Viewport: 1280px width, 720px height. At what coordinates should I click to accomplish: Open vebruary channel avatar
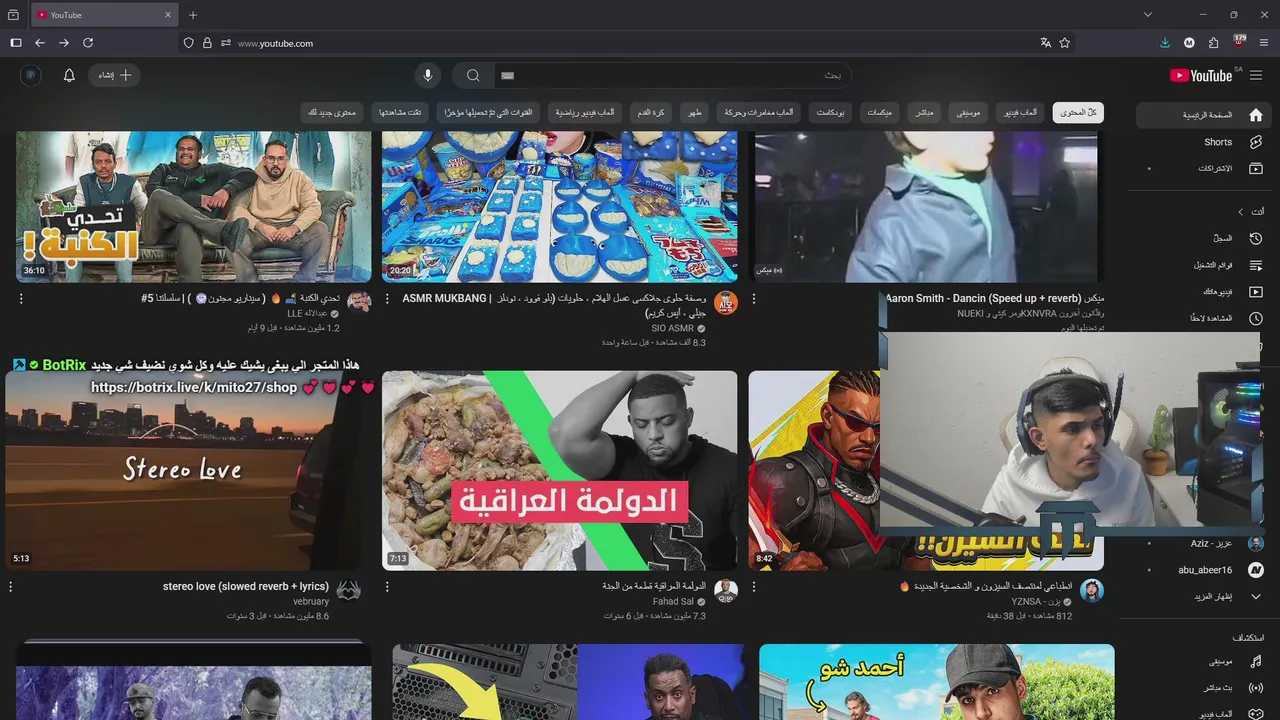tap(348, 591)
